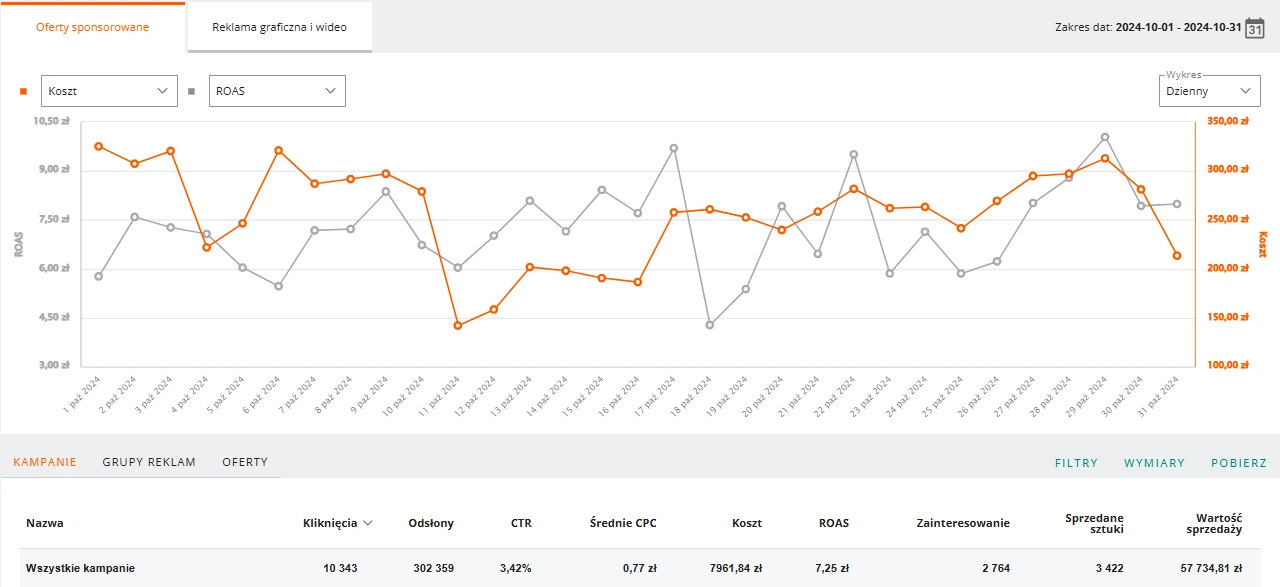The height and width of the screenshot is (587, 1280).
Task: Select the KAMPANIE tab
Action: coord(45,462)
